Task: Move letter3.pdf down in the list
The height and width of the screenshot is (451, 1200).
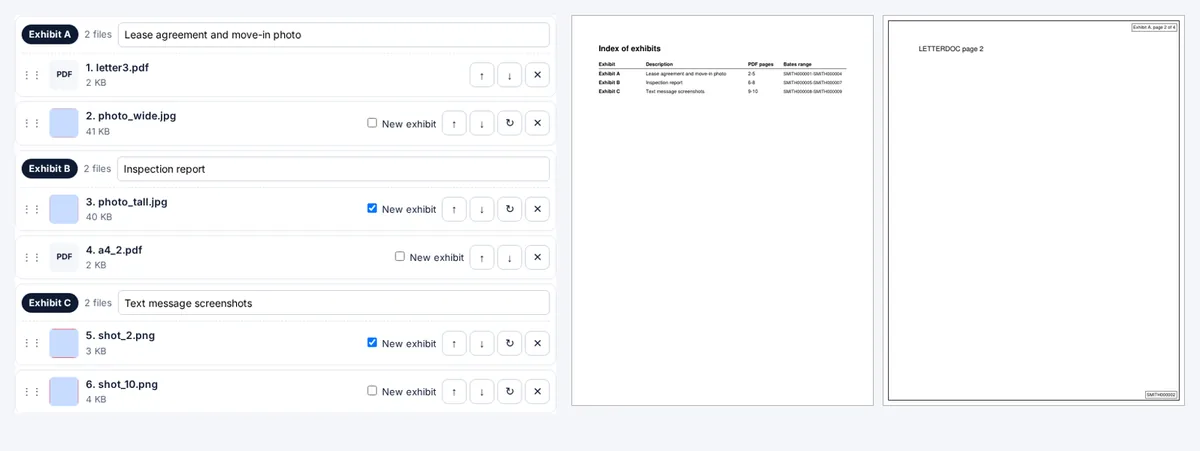Action: (510, 75)
